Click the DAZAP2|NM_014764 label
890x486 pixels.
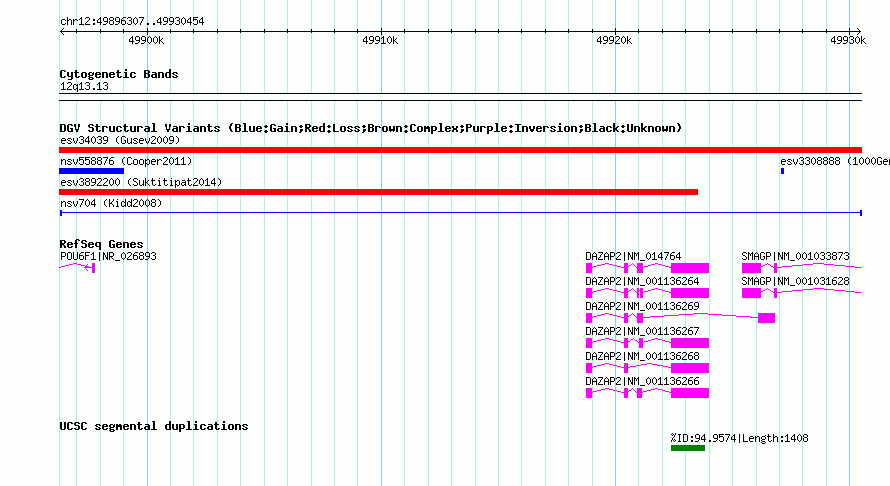point(633,256)
